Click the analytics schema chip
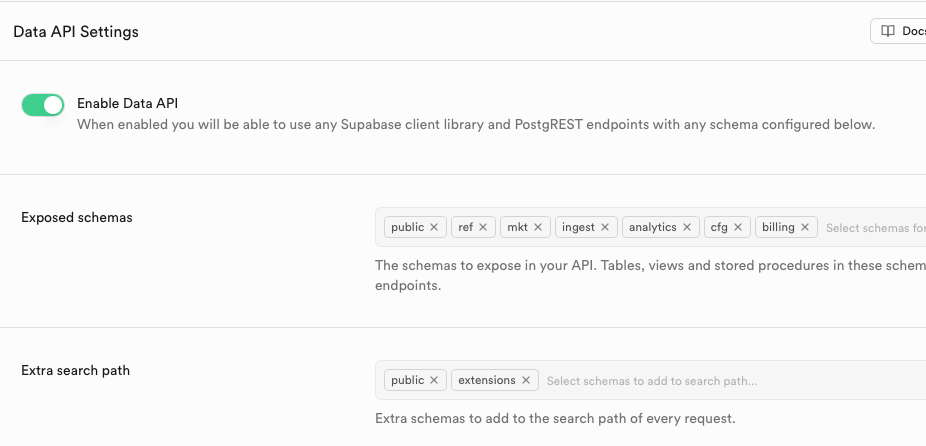The width and height of the screenshot is (926, 446). [653, 227]
